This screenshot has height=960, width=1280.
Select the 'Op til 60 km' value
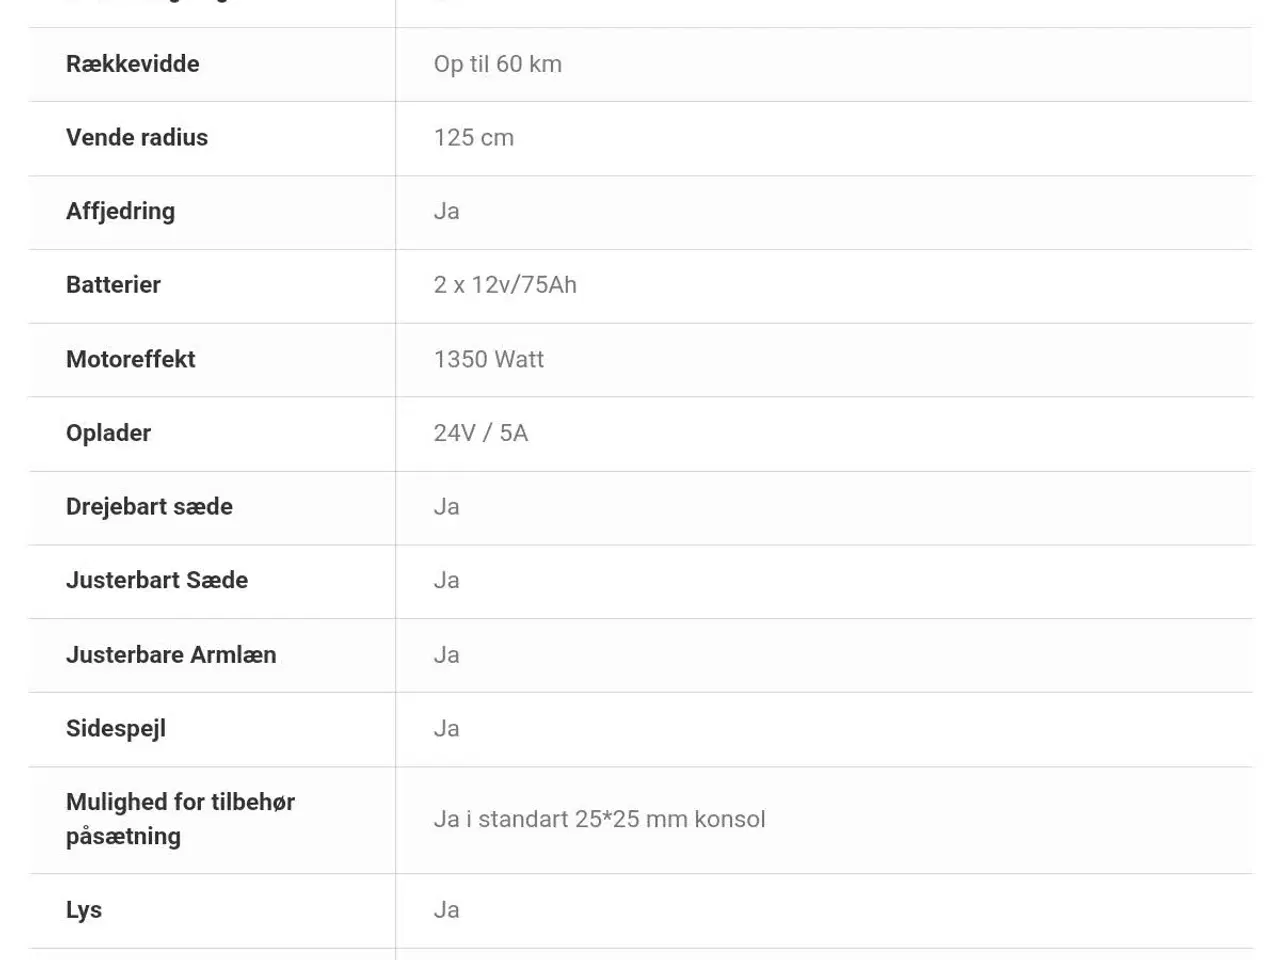(x=497, y=64)
